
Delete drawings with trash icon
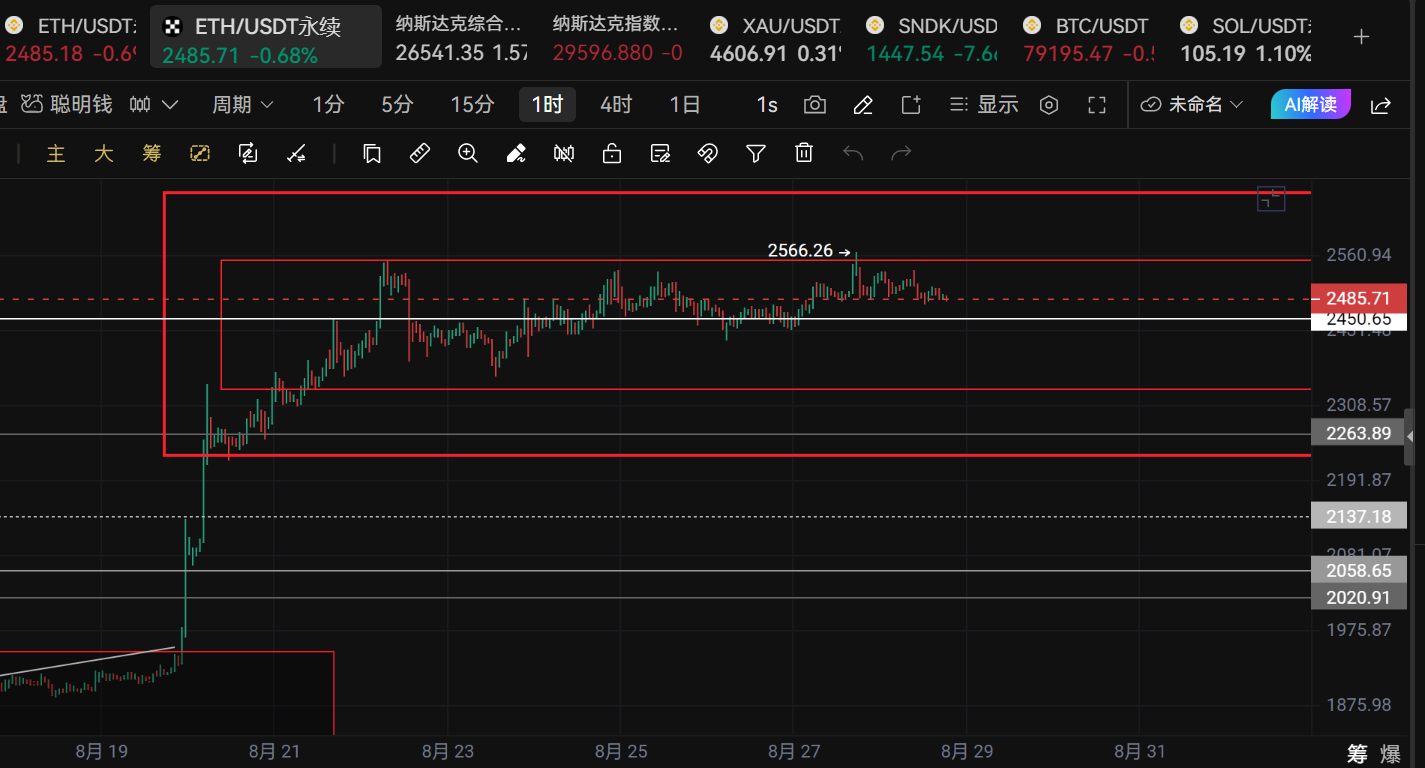pyautogui.click(x=804, y=153)
